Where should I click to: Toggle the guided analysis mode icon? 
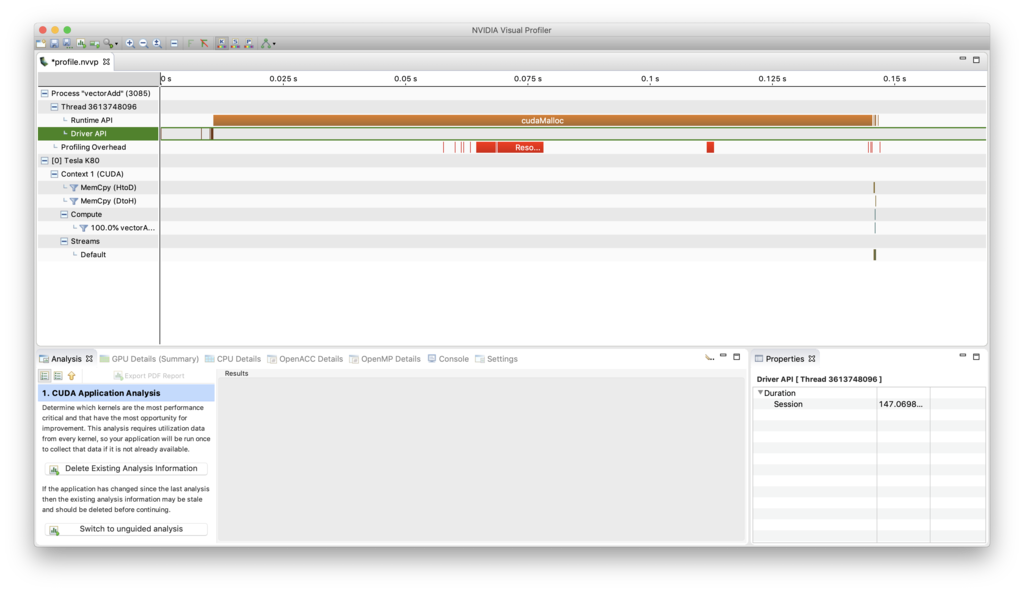point(44,376)
